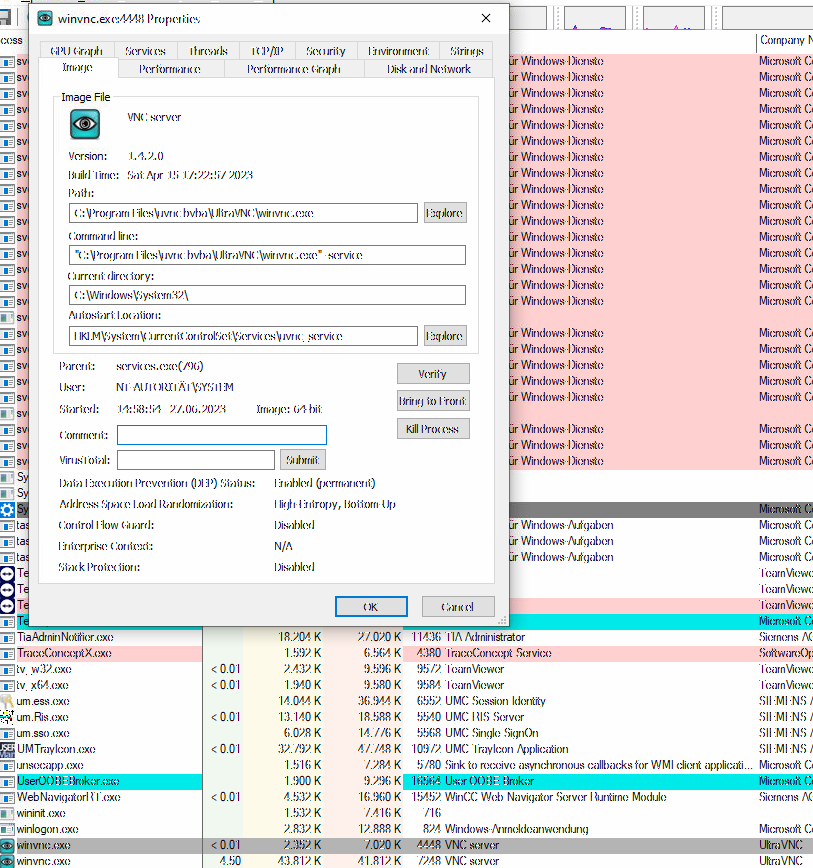Image resolution: width=813 pixels, height=868 pixels.
Task: Select the UserOOBEBroker.exe process row
Action: click(x=100, y=781)
